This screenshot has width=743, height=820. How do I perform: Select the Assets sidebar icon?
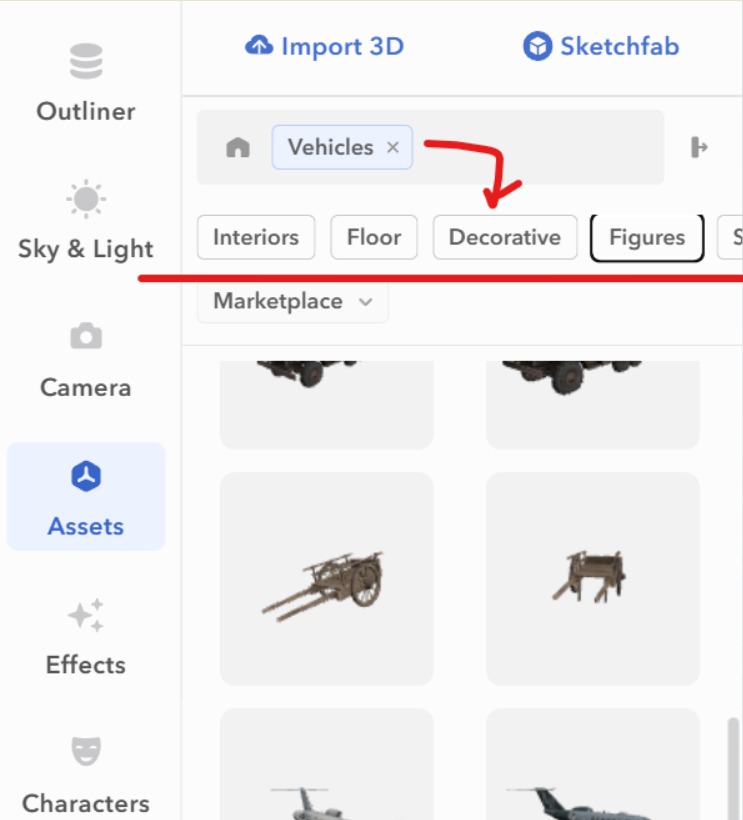click(86, 496)
